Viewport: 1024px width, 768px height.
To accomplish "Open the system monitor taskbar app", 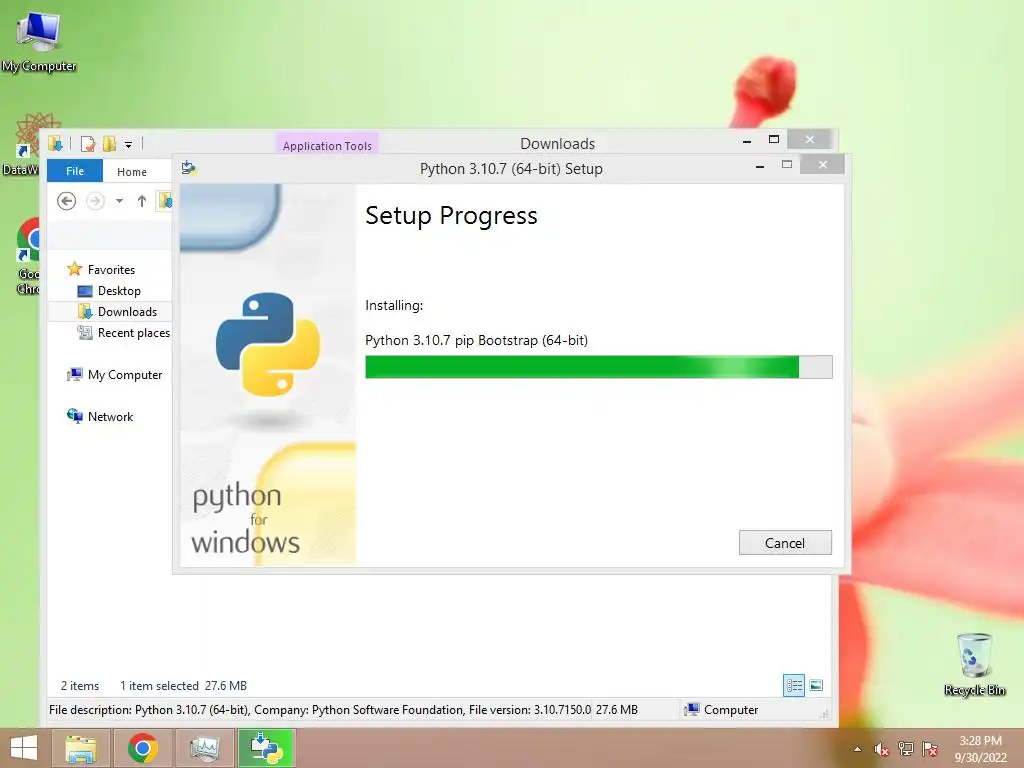I will [x=204, y=748].
